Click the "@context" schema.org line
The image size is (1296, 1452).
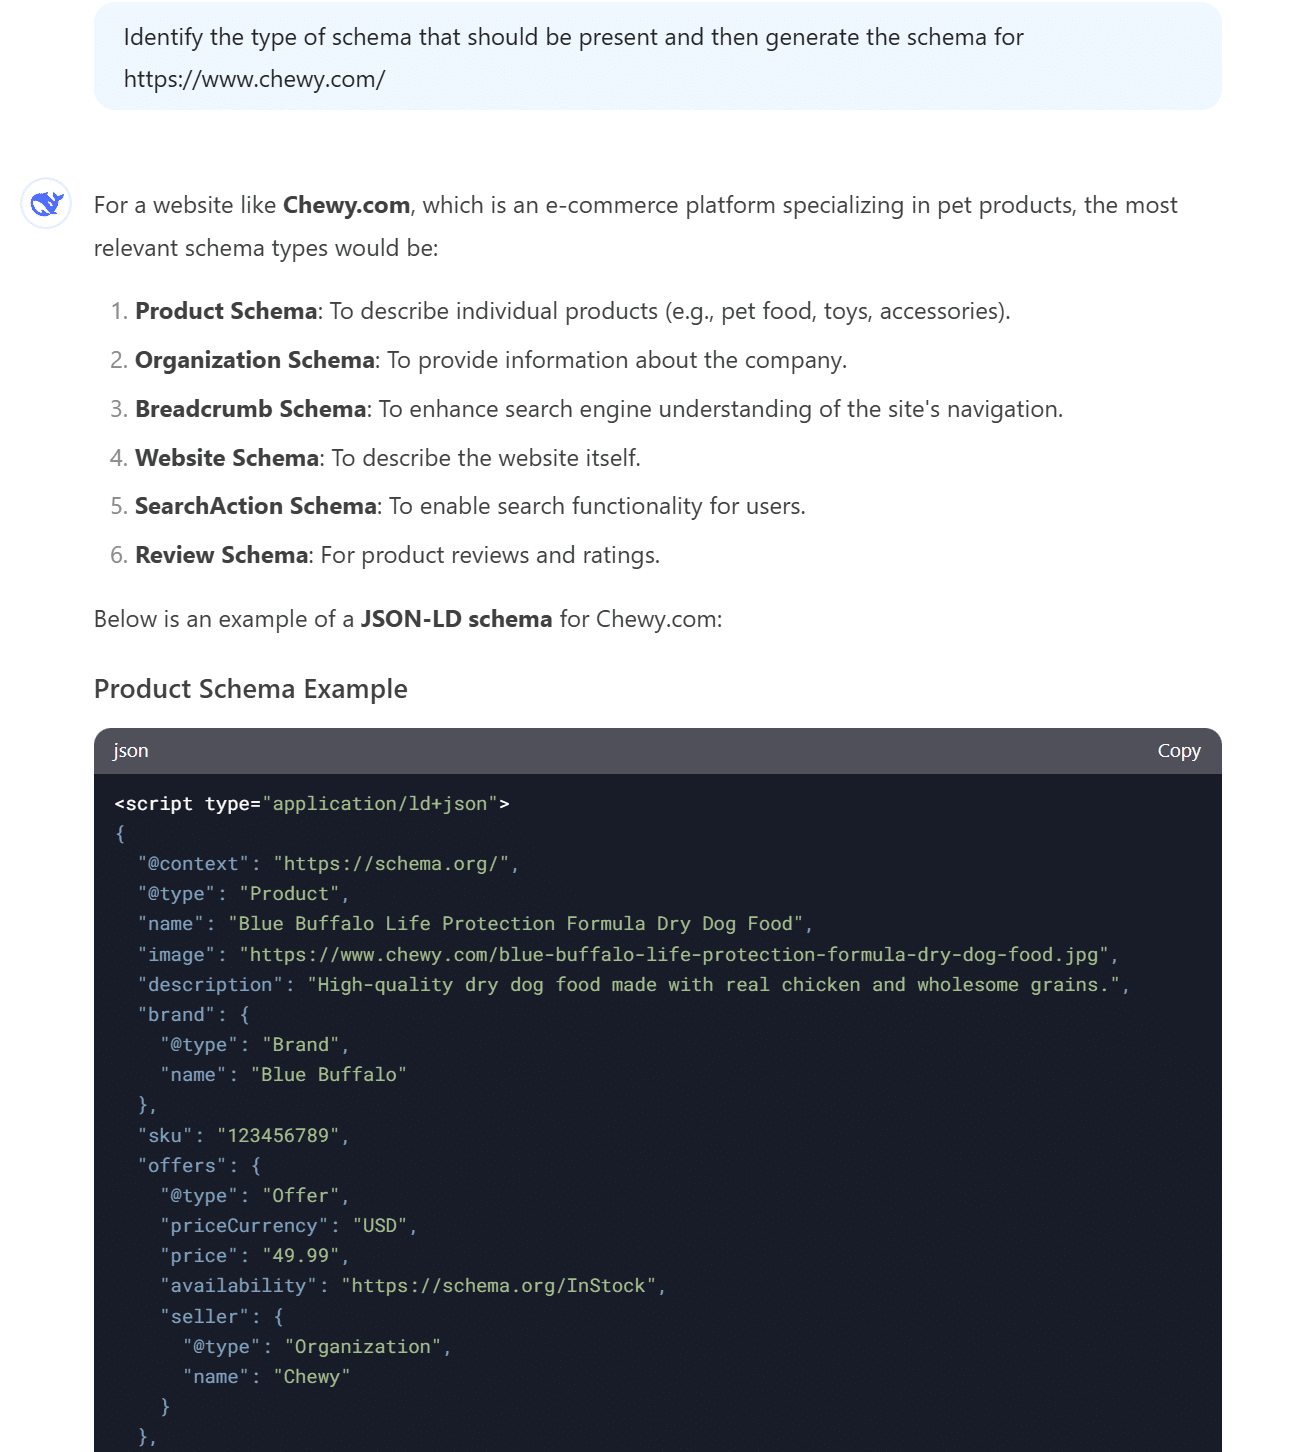(x=329, y=864)
